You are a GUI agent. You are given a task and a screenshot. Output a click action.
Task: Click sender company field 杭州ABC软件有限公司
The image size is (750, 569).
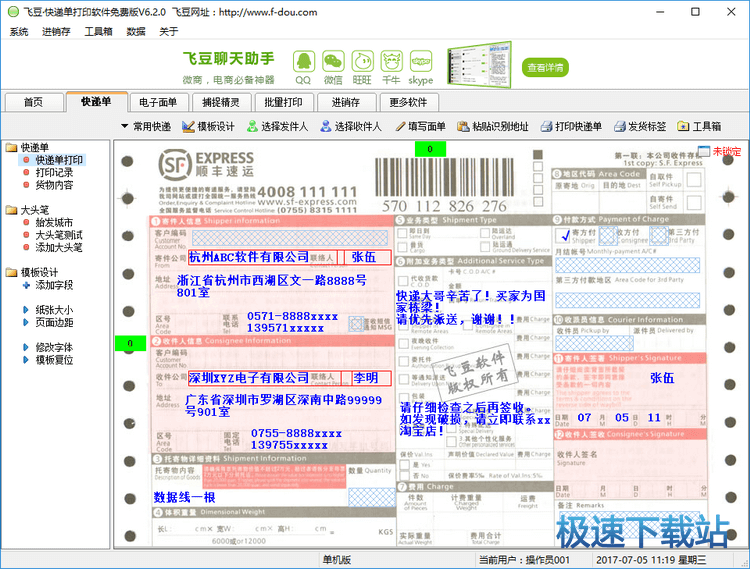pyautogui.click(x=263, y=257)
